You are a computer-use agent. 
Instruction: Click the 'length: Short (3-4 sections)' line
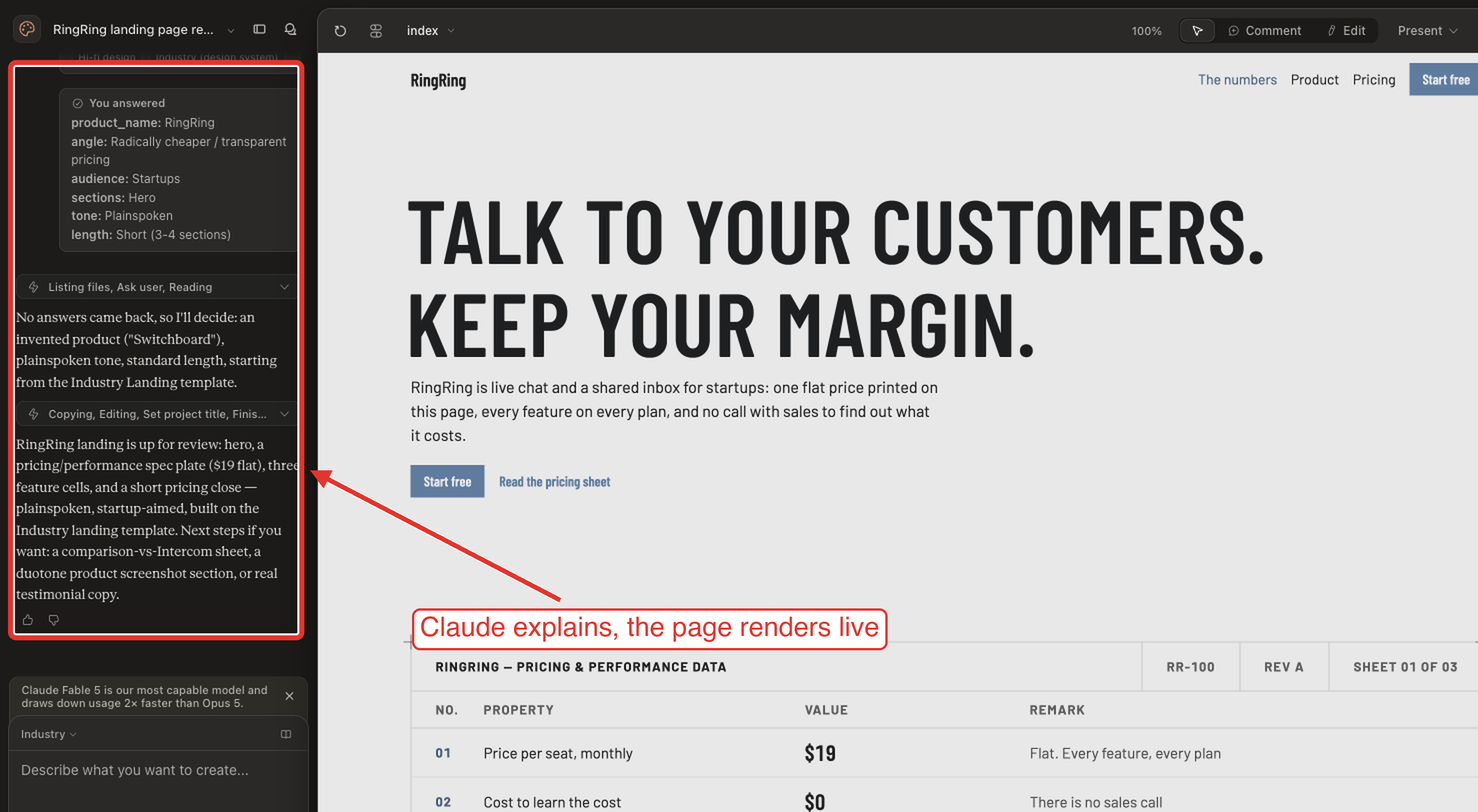tap(151, 235)
